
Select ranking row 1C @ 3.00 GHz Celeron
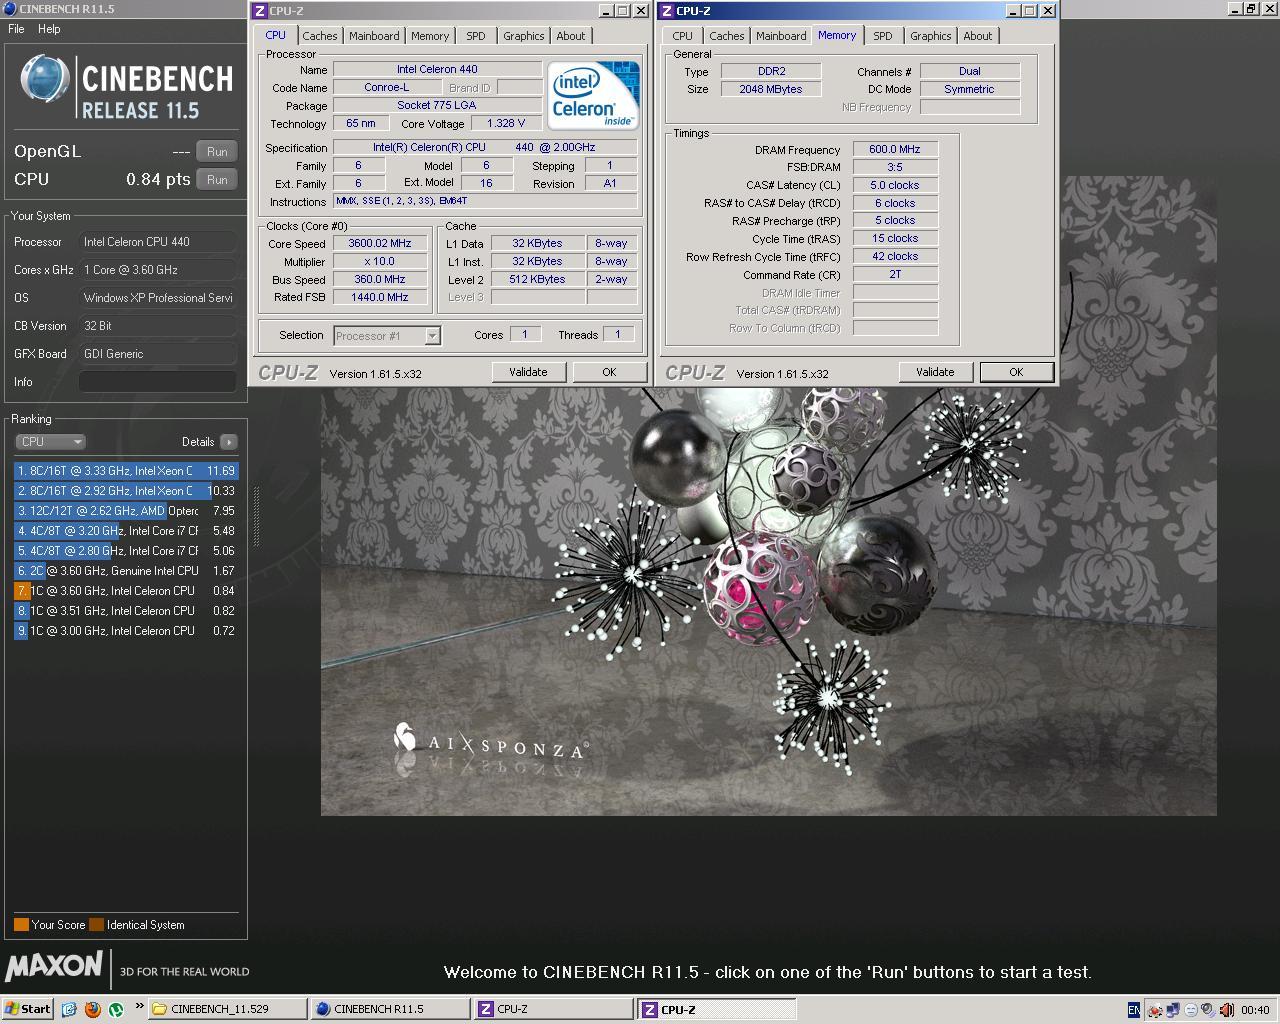[x=126, y=631]
